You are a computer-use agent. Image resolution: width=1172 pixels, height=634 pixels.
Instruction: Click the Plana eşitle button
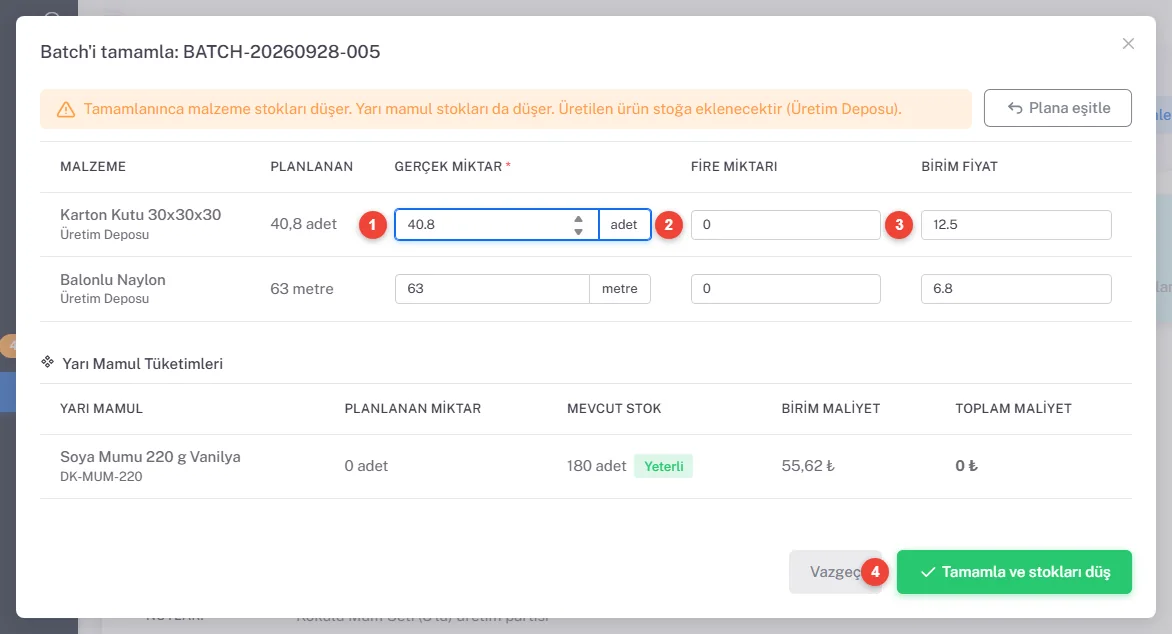click(x=1058, y=108)
